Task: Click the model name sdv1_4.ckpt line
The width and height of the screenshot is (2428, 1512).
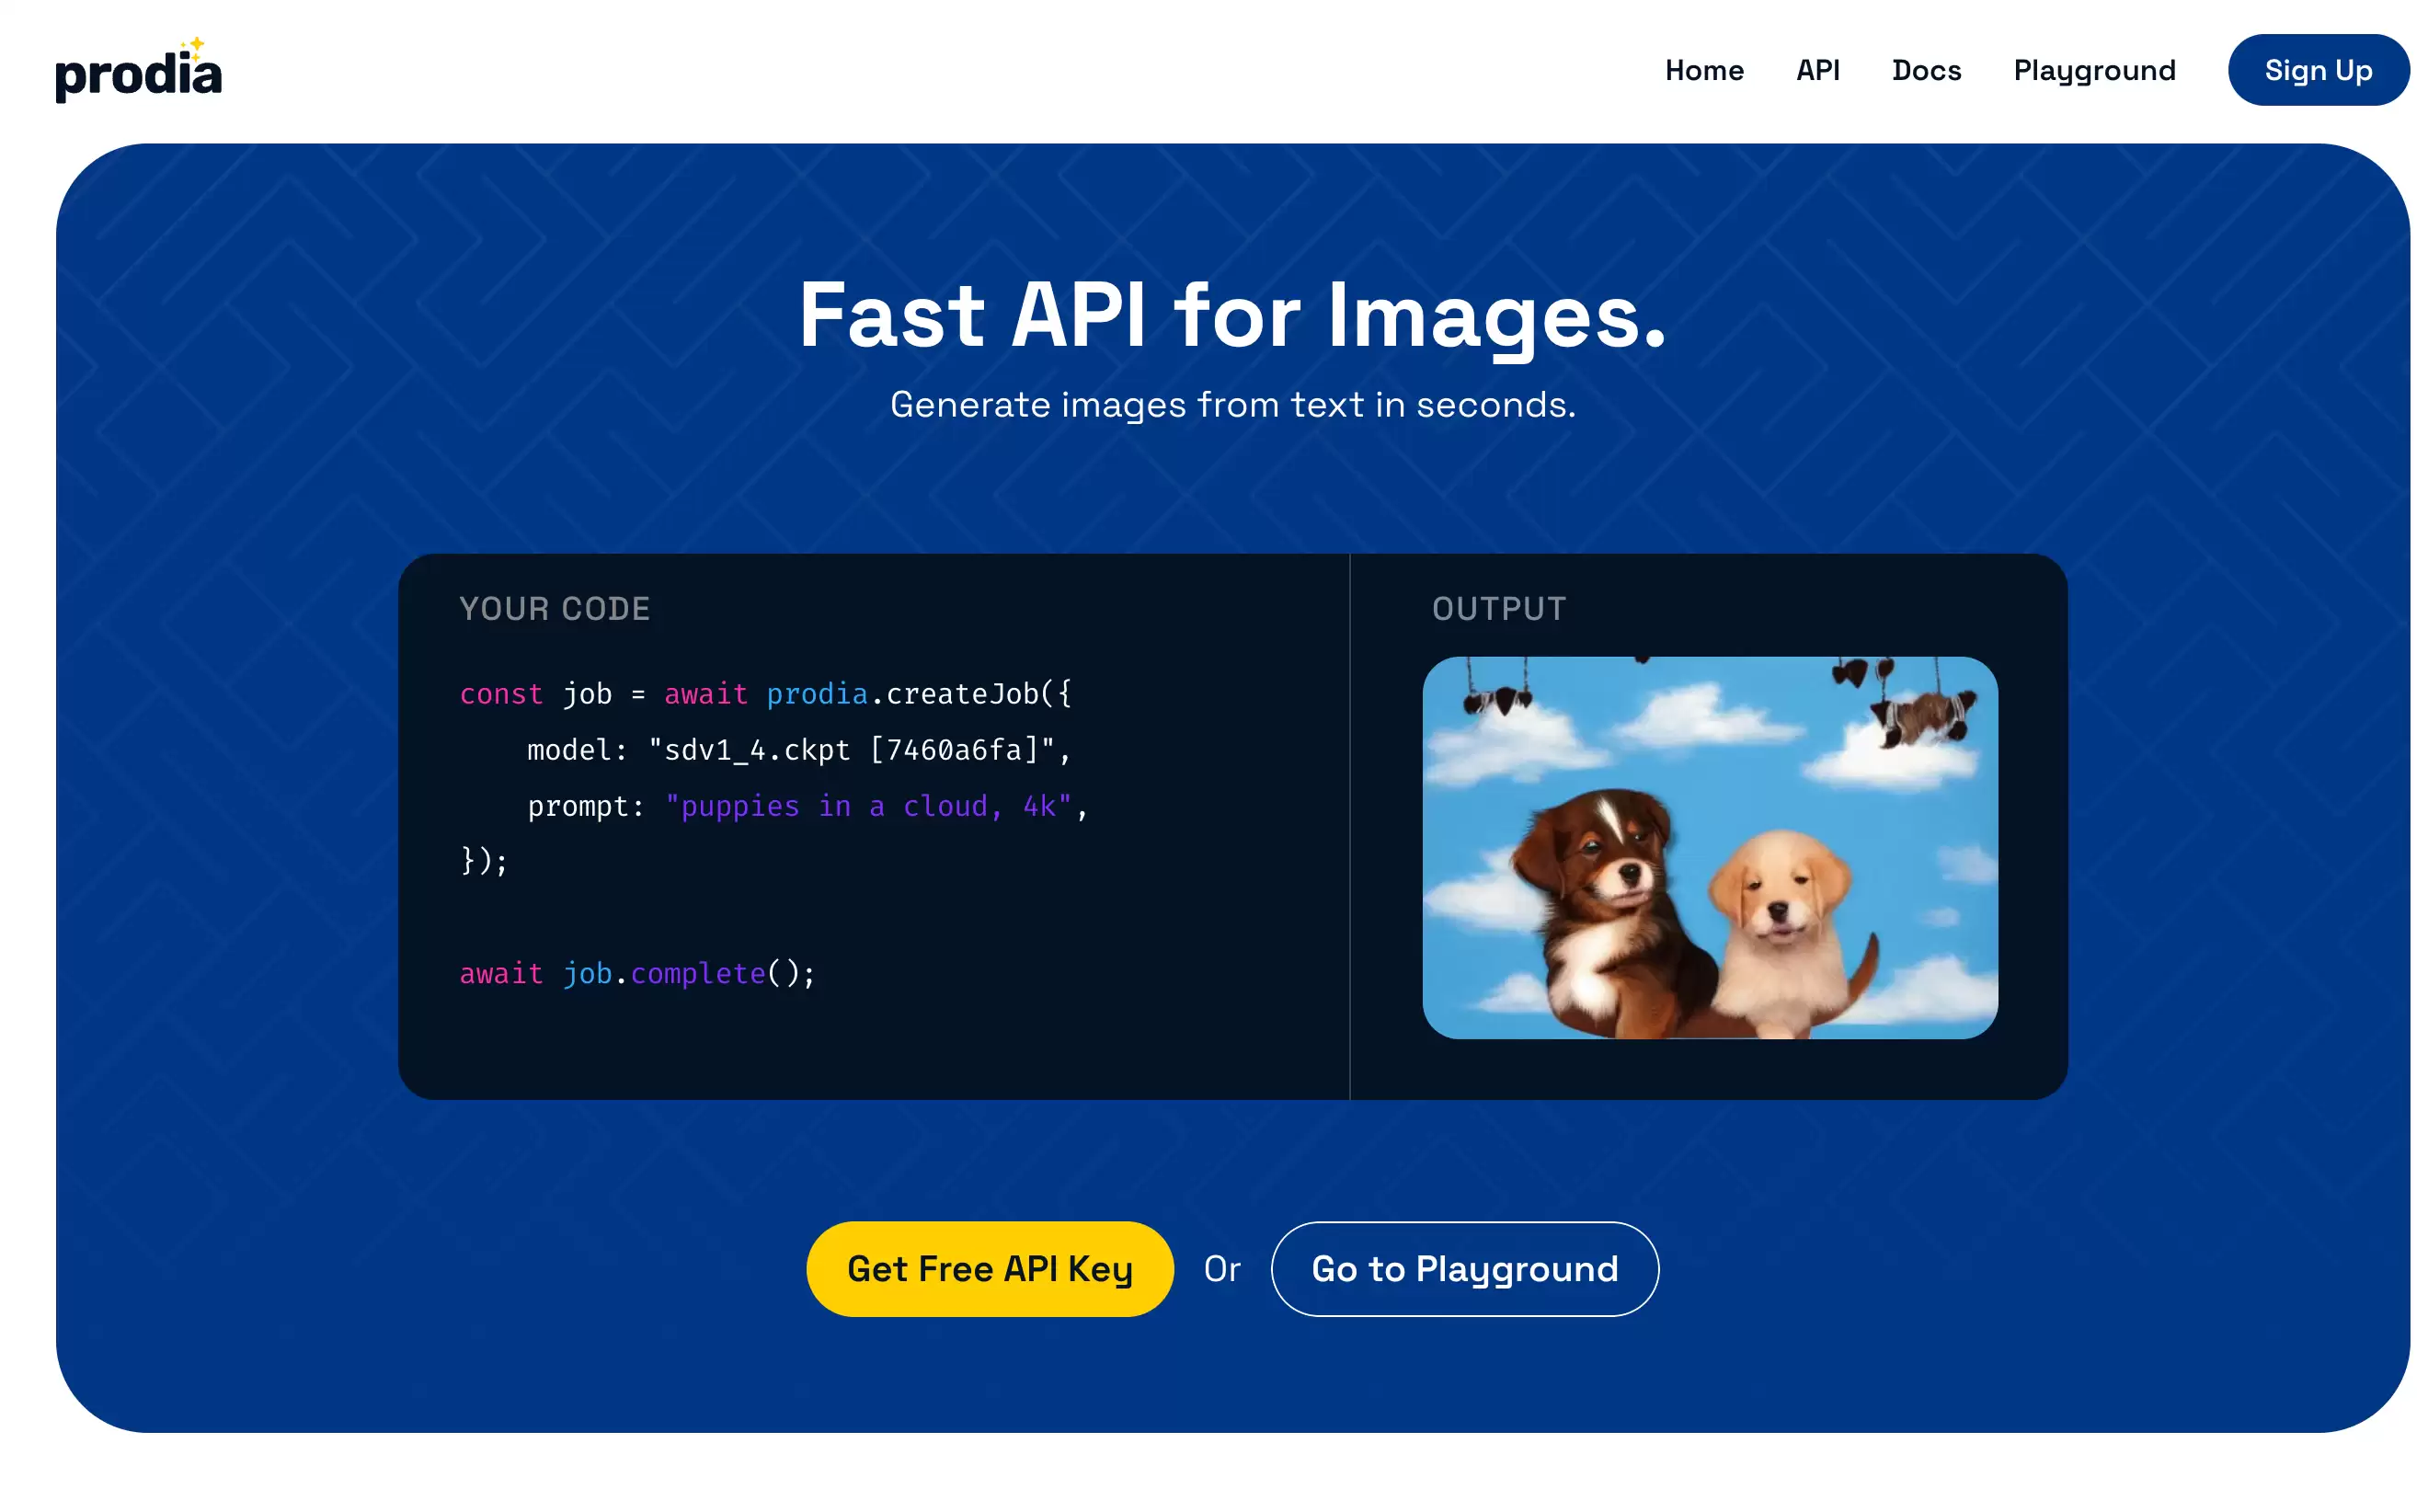Action: pyautogui.click(x=798, y=749)
